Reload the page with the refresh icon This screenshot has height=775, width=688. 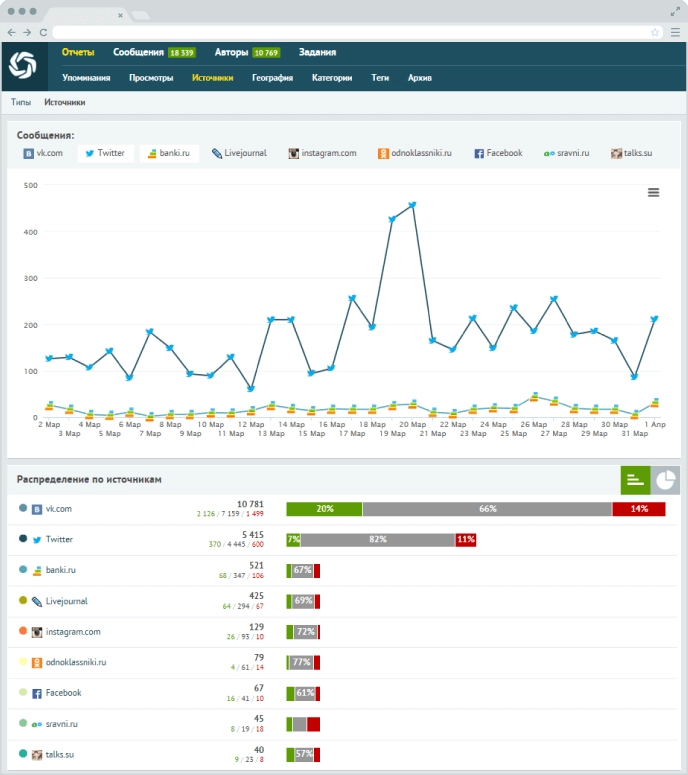43,32
